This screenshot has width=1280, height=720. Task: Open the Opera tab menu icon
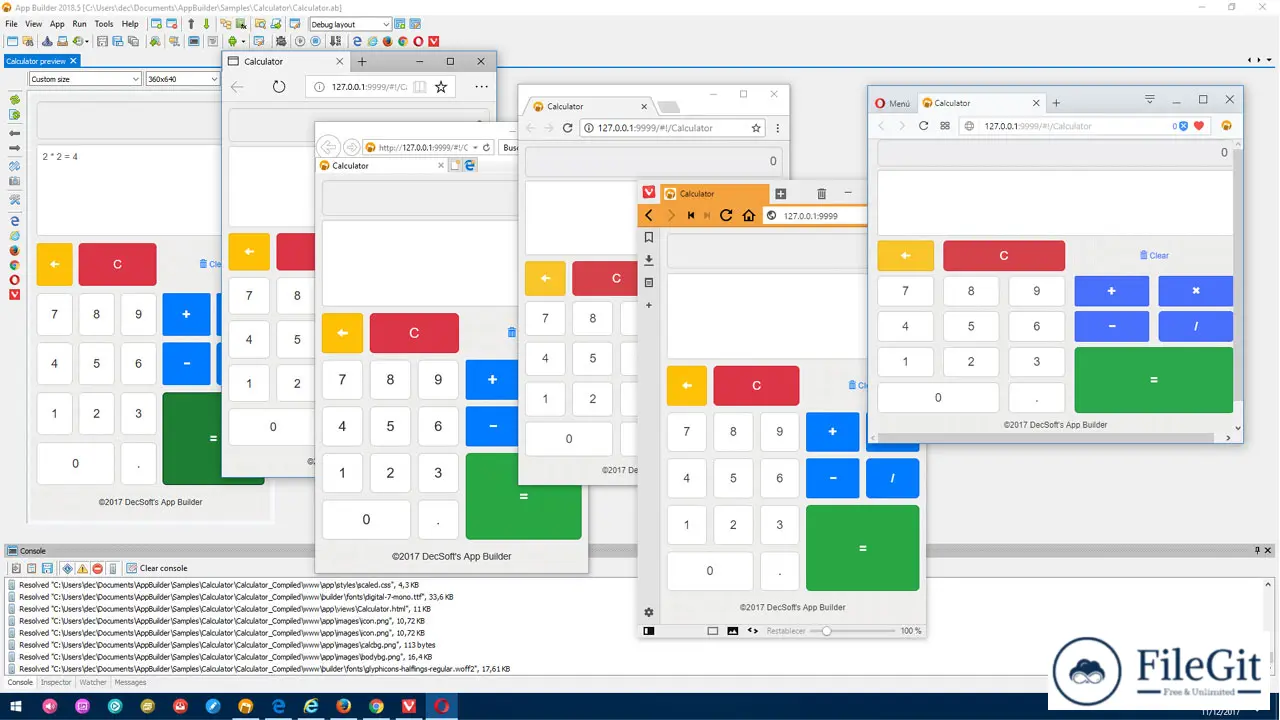1150,100
